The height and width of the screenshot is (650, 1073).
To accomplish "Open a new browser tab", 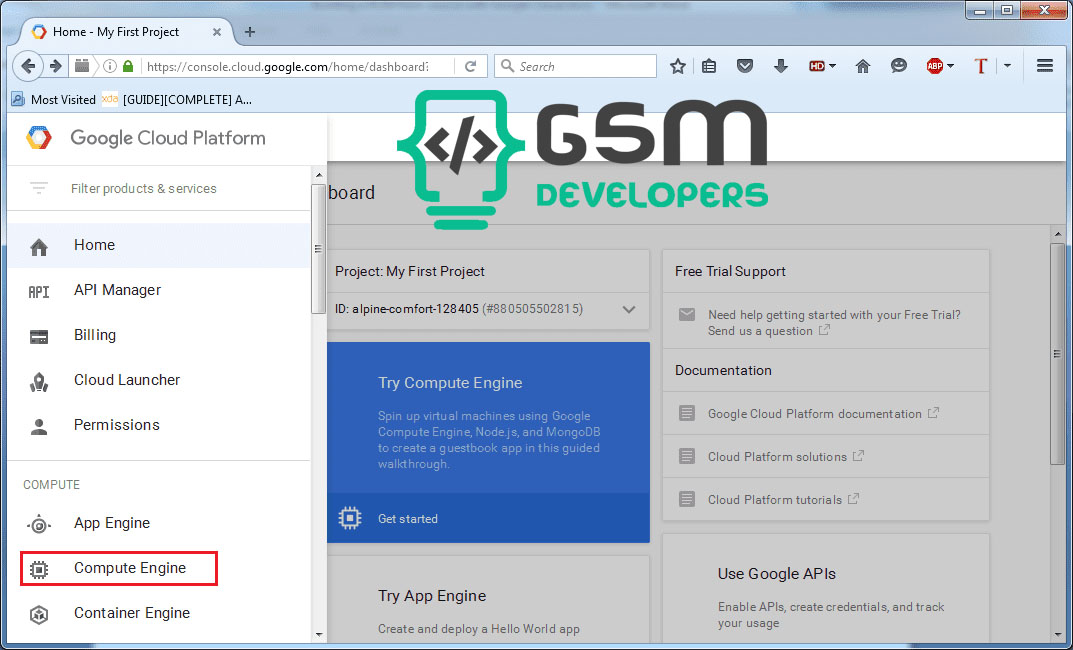I will tap(250, 31).
